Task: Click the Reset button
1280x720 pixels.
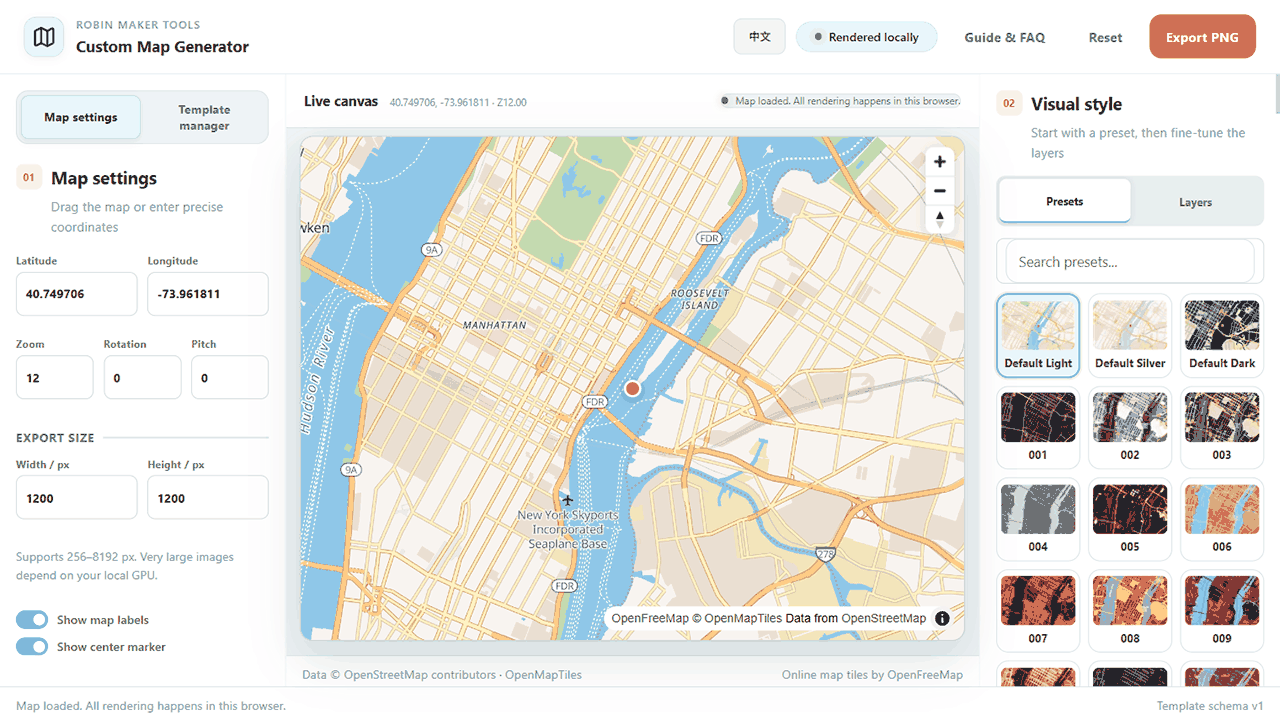Action: pos(1105,38)
